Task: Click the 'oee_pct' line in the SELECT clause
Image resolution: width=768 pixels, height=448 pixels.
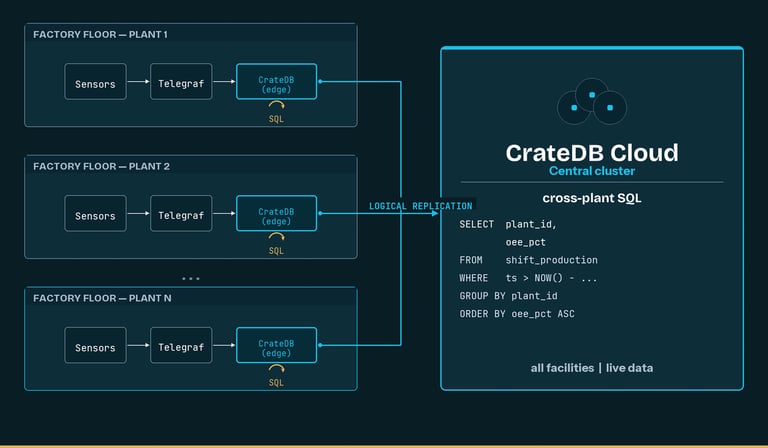Action: 526,242
